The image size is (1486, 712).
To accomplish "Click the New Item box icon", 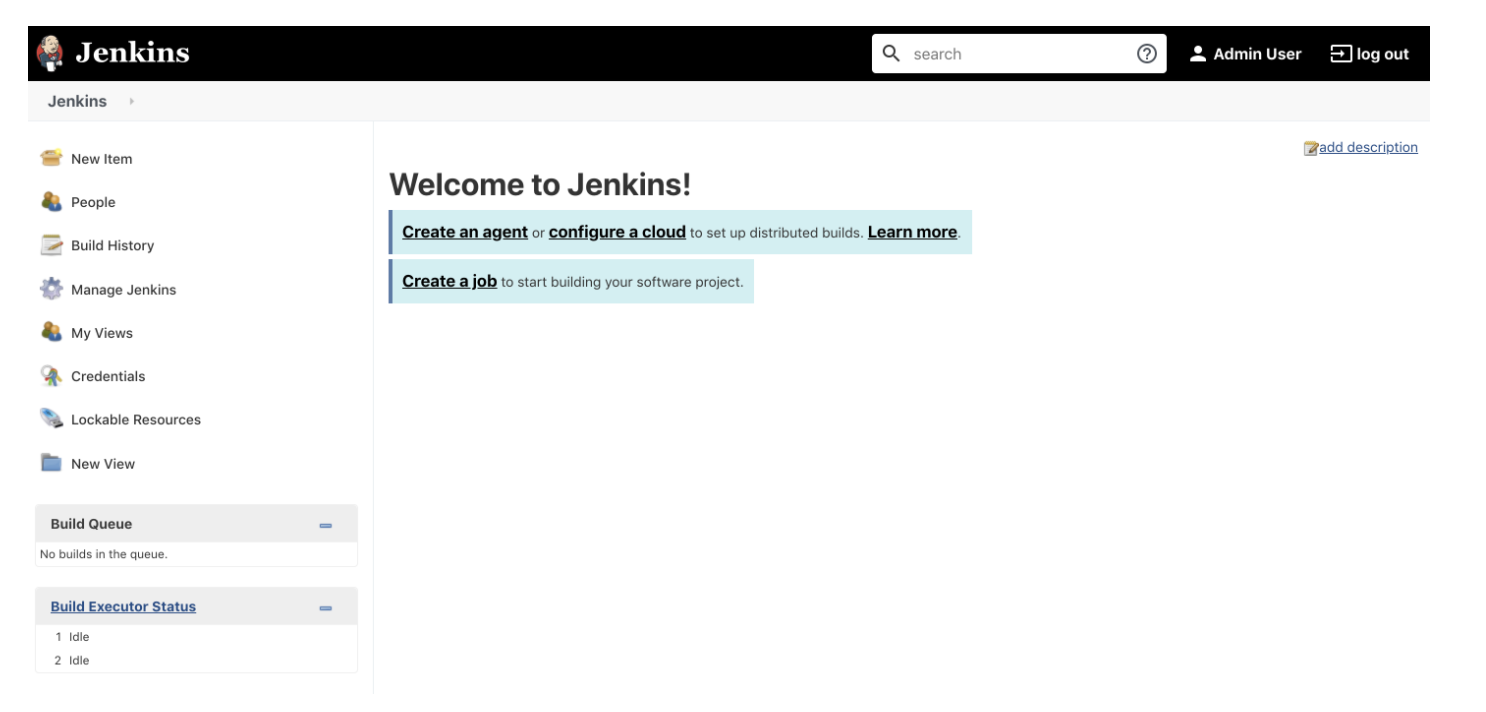I will pos(51,158).
